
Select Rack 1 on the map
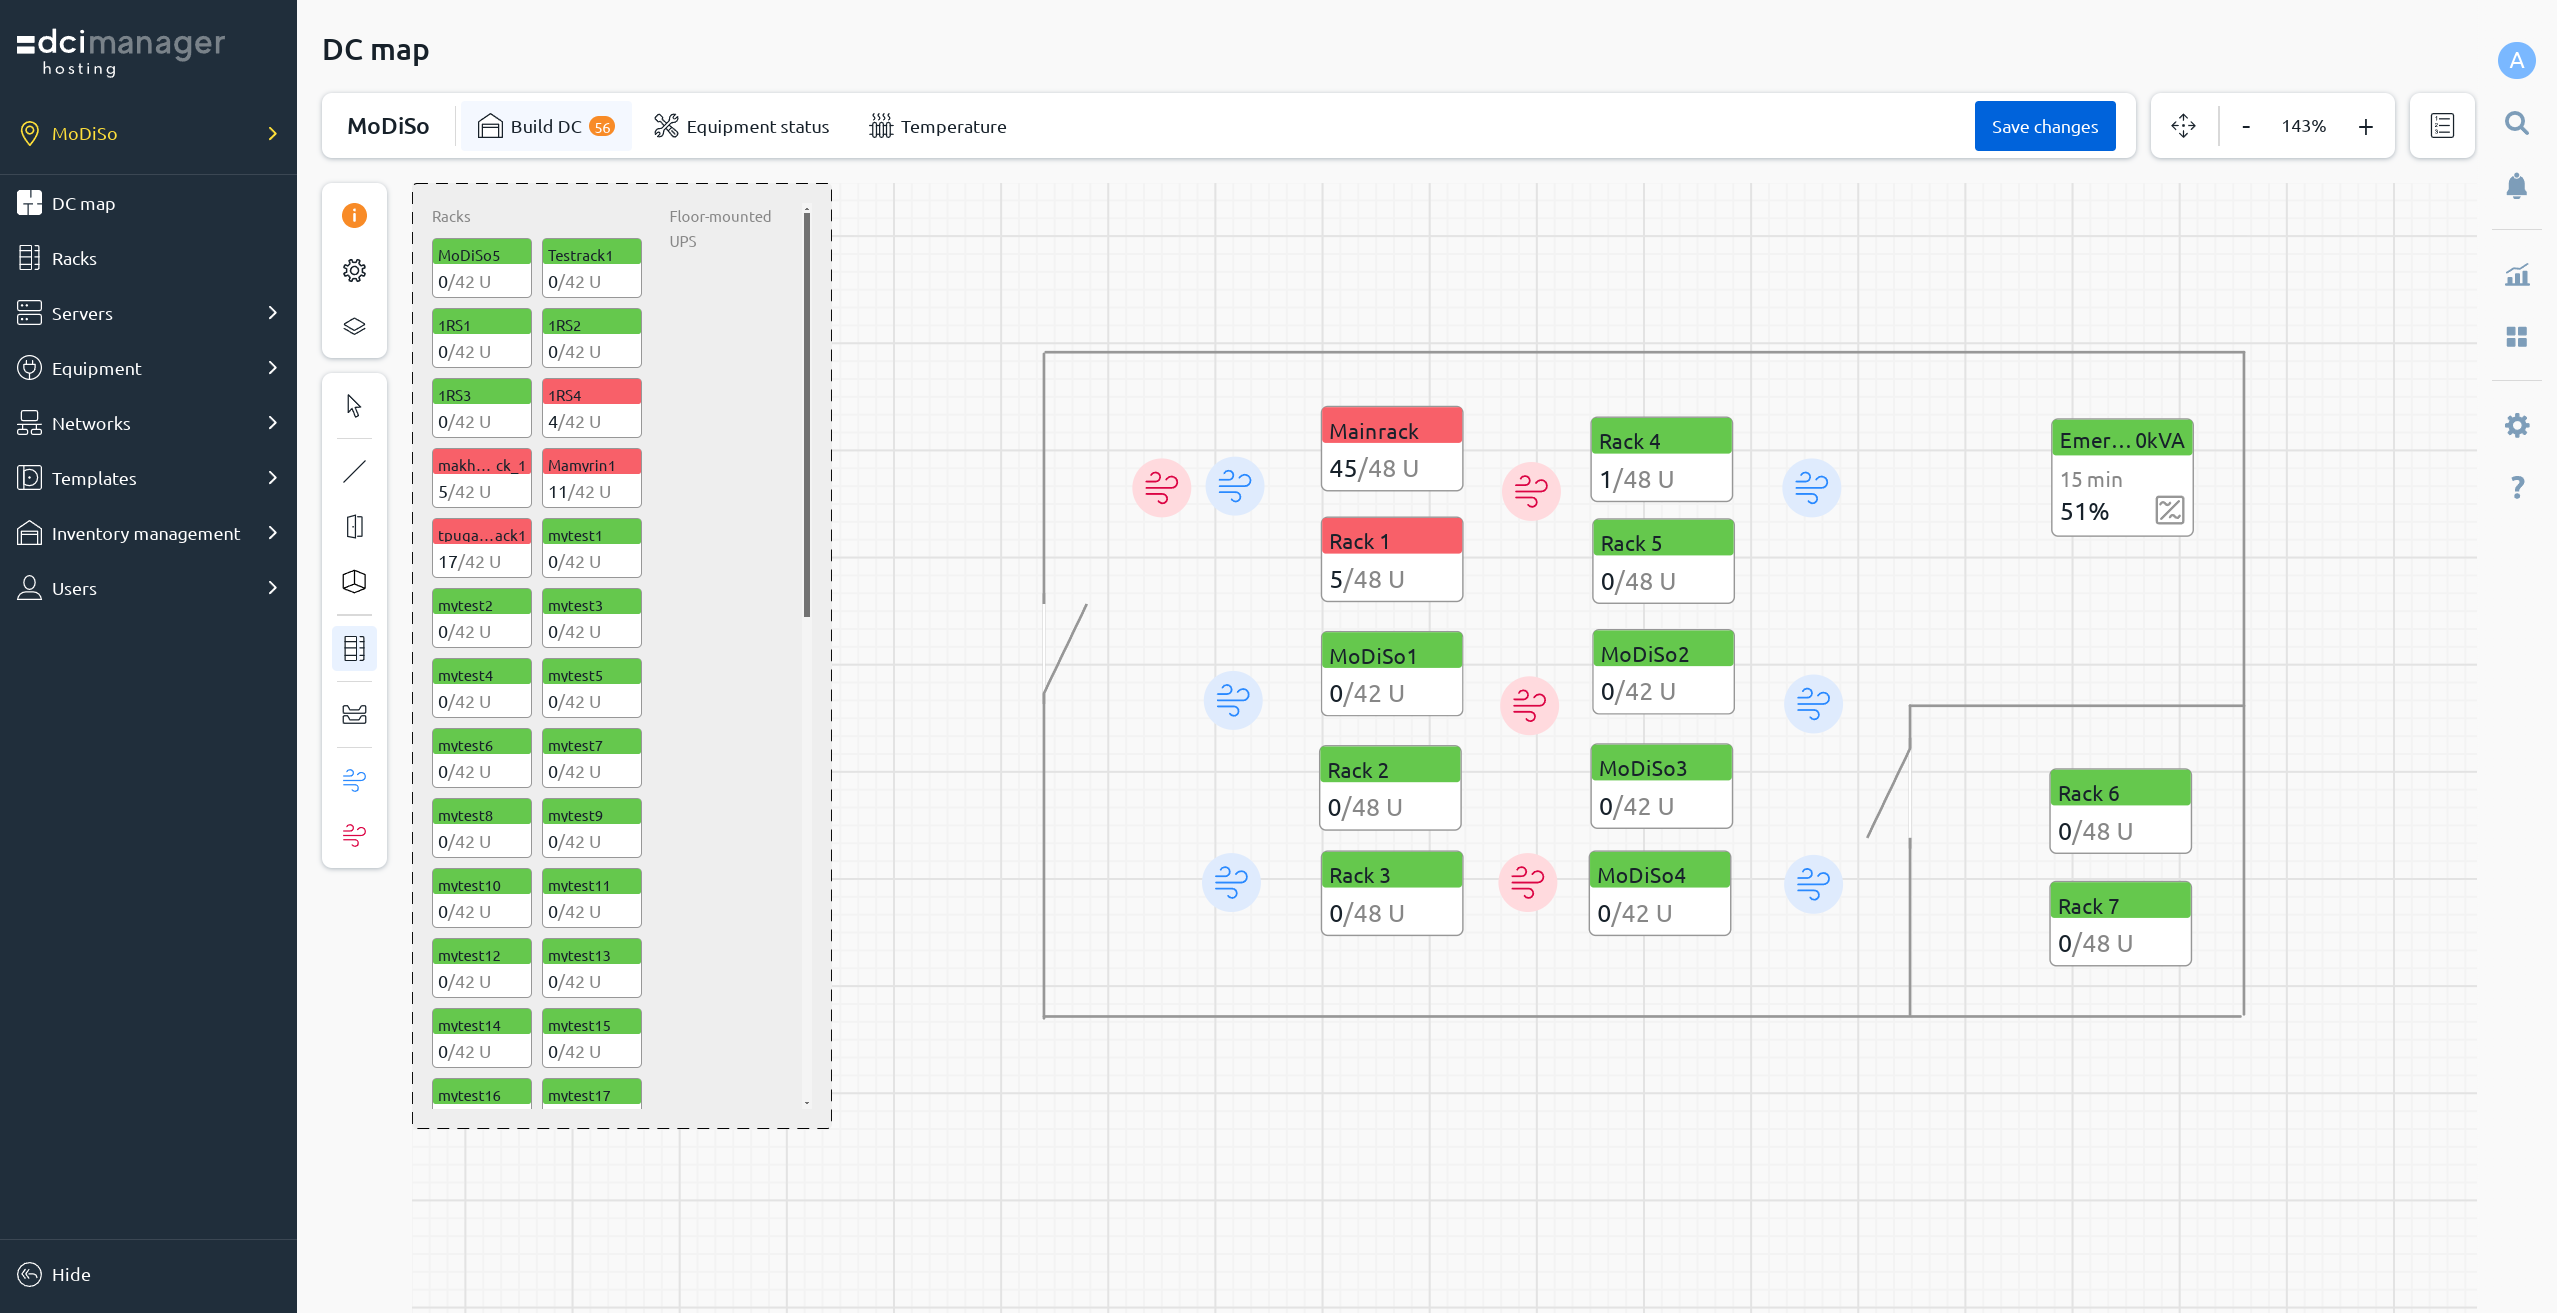(1391, 559)
